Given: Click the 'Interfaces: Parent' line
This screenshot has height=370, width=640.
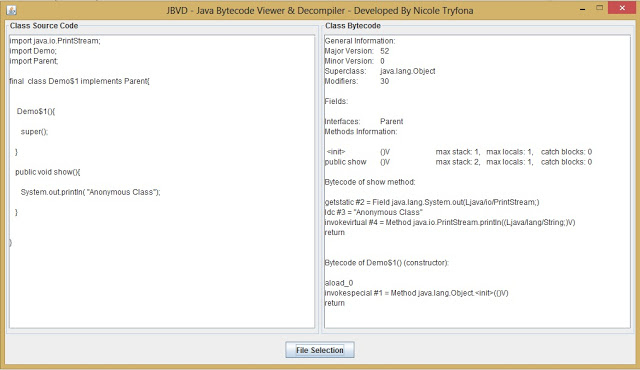Looking at the screenshot, I should tap(364, 121).
